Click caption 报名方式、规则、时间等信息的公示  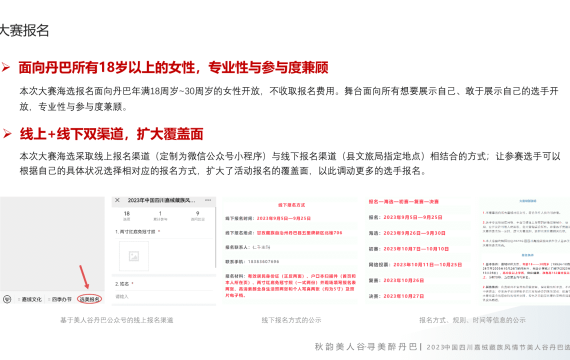tap(472, 320)
